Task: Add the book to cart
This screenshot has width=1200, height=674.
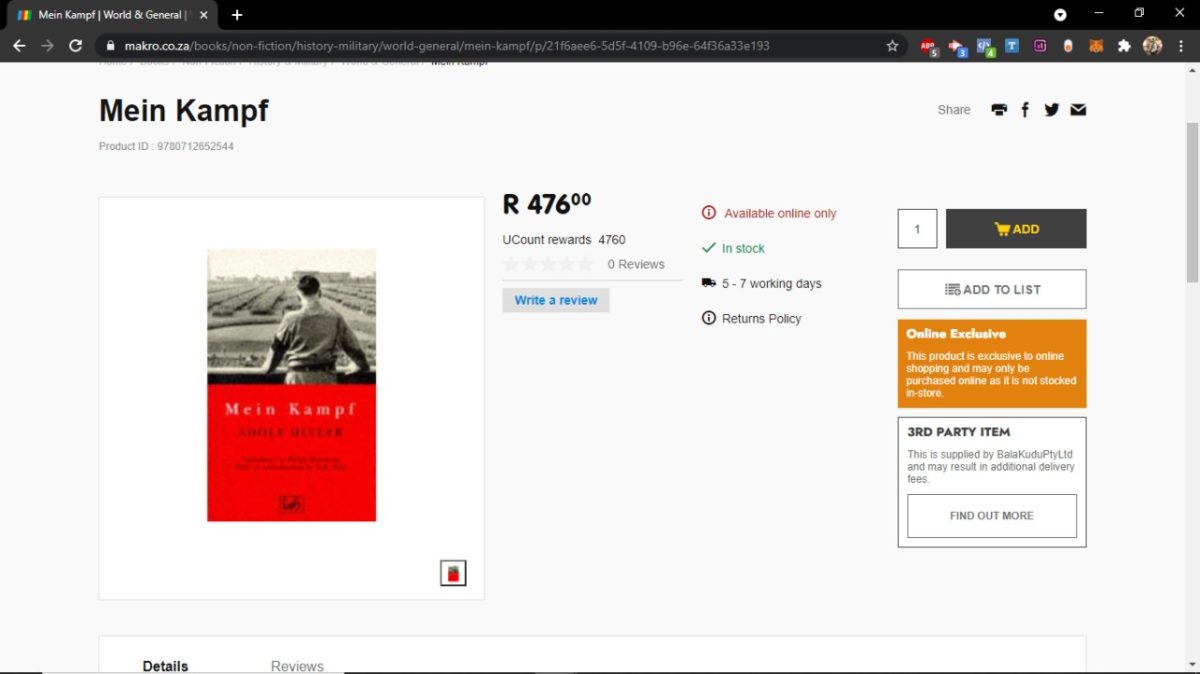Action: click(1015, 229)
